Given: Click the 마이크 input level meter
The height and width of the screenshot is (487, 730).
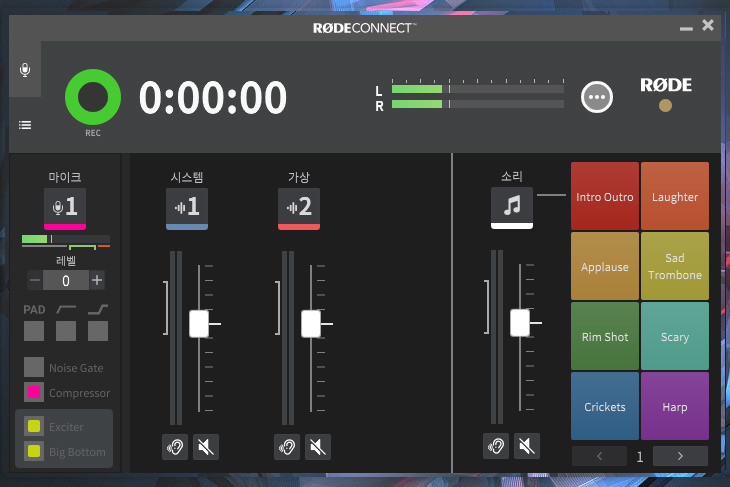Looking at the screenshot, I should tap(66, 241).
